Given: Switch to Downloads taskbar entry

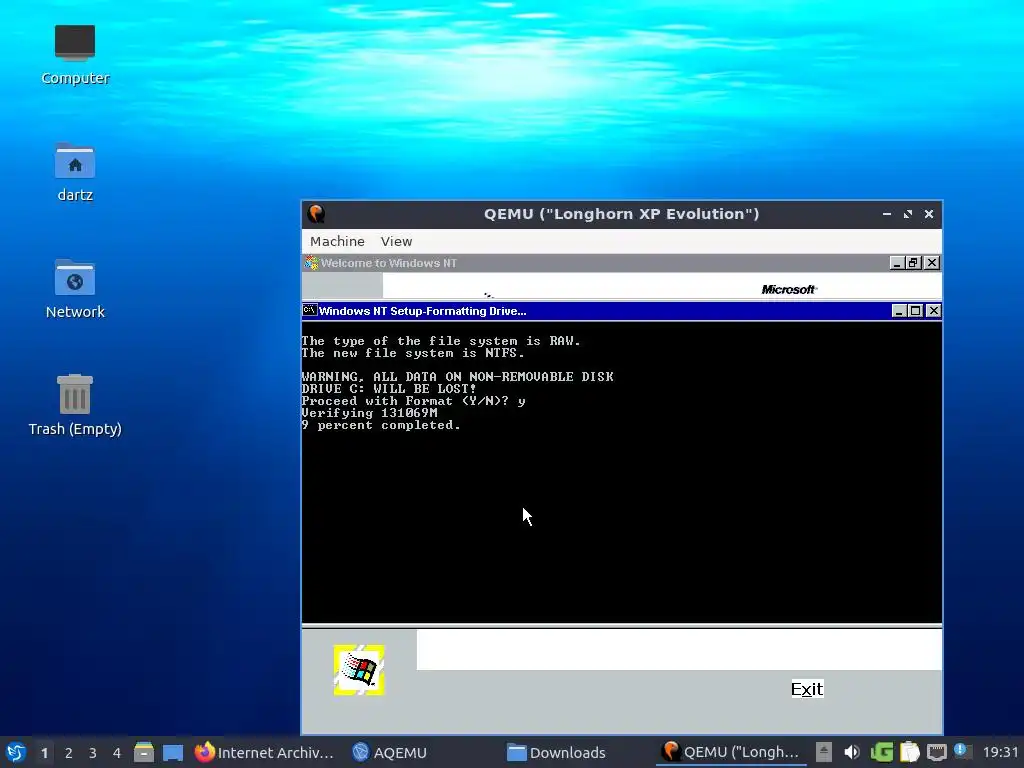Looking at the screenshot, I should tap(556, 752).
